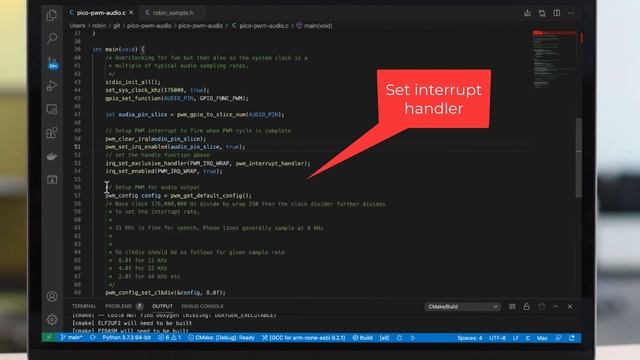640x360 pixels.
Task: Click irq_set_exclusive_handler function call
Action: click(208, 163)
